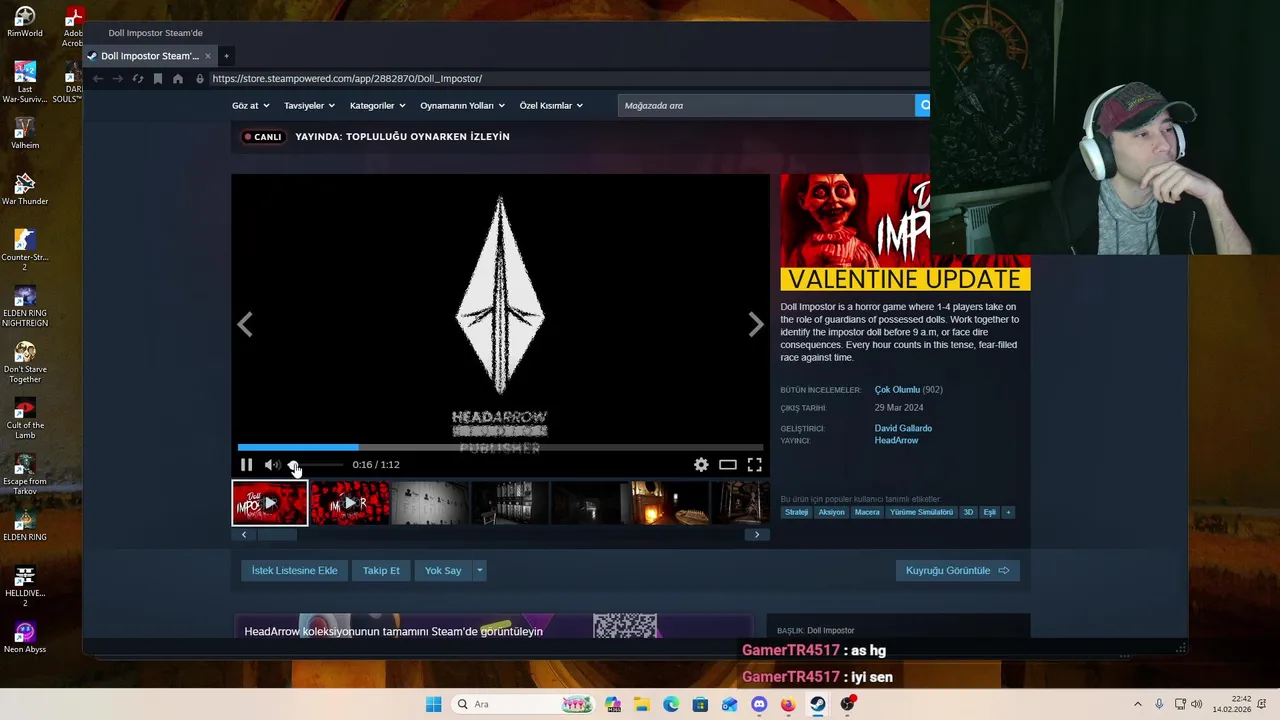Show the previous media with the left arrow

point(245,324)
